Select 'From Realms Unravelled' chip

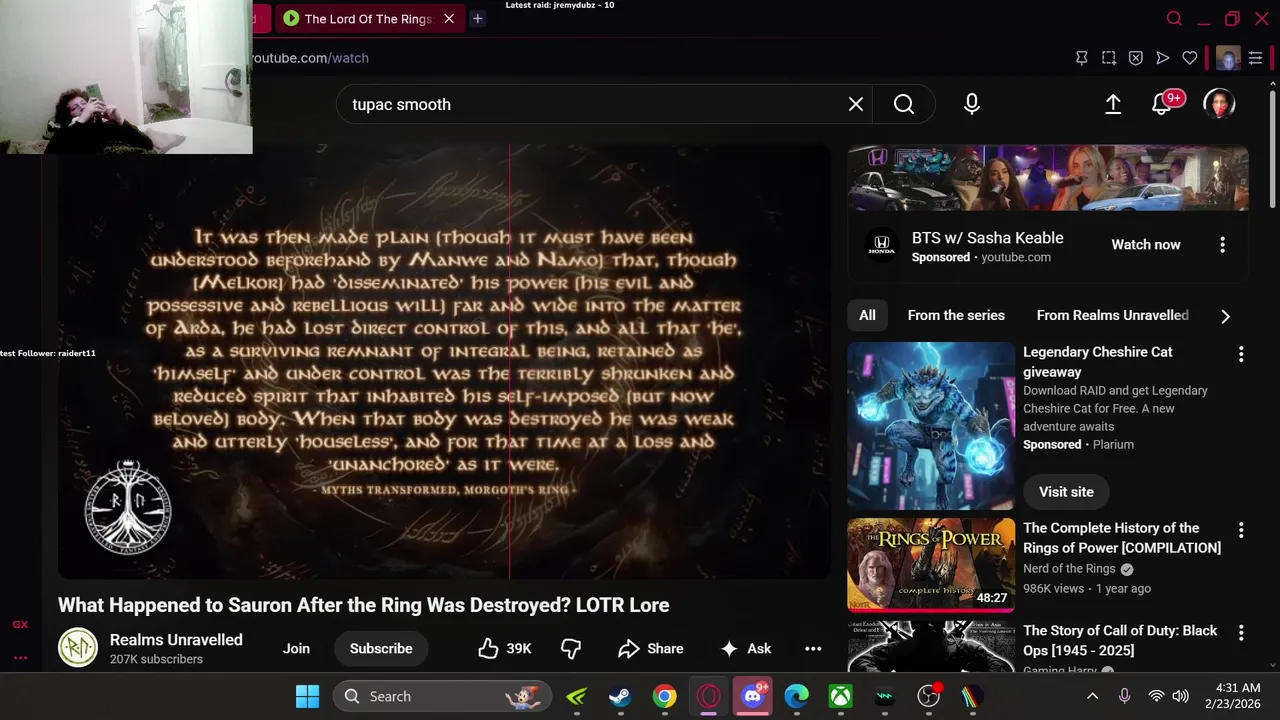pos(1113,315)
